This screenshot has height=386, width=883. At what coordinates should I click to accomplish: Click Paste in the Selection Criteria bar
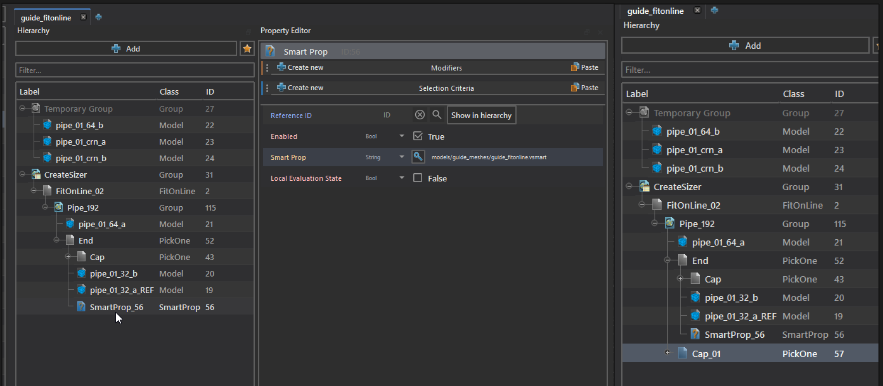pyautogui.click(x=585, y=88)
